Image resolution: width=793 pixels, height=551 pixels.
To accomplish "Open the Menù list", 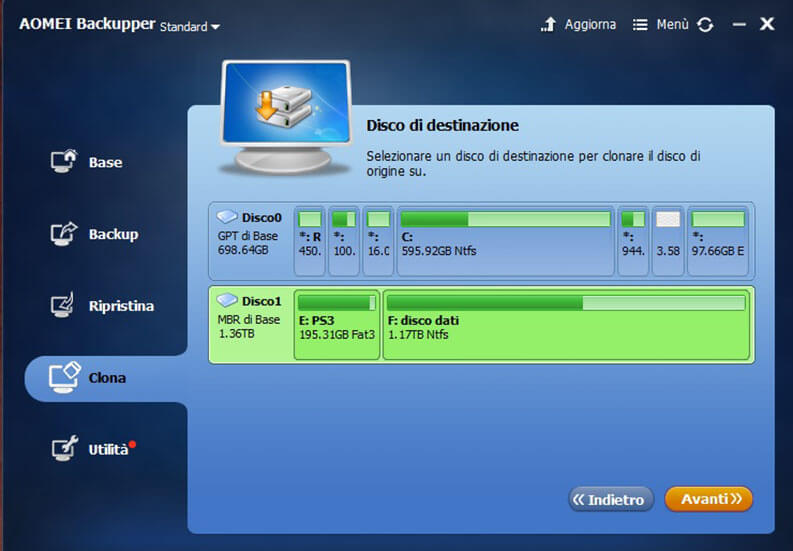I will point(661,25).
